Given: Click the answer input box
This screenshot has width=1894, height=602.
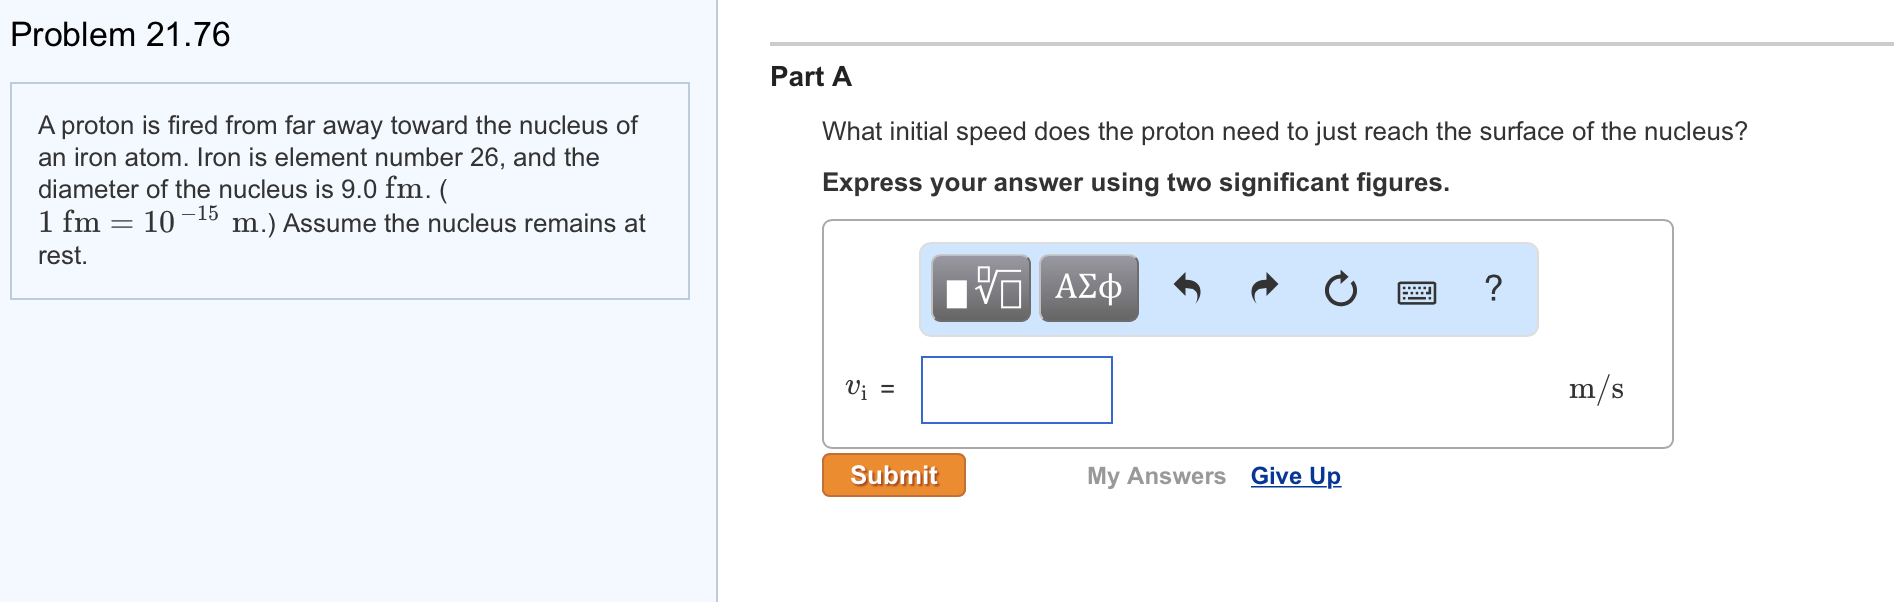Looking at the screenshot, I should [x=1016, y=390].
